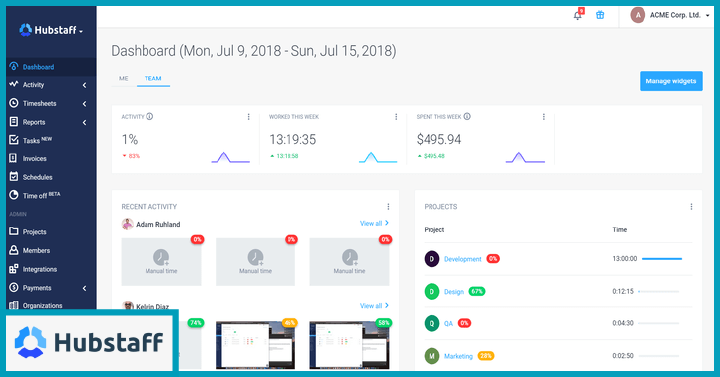The width and height of the screenshot is (720, 377).
Task: Open Adam Ruhland's third Manual time card
Action: [x=349, y=262]
